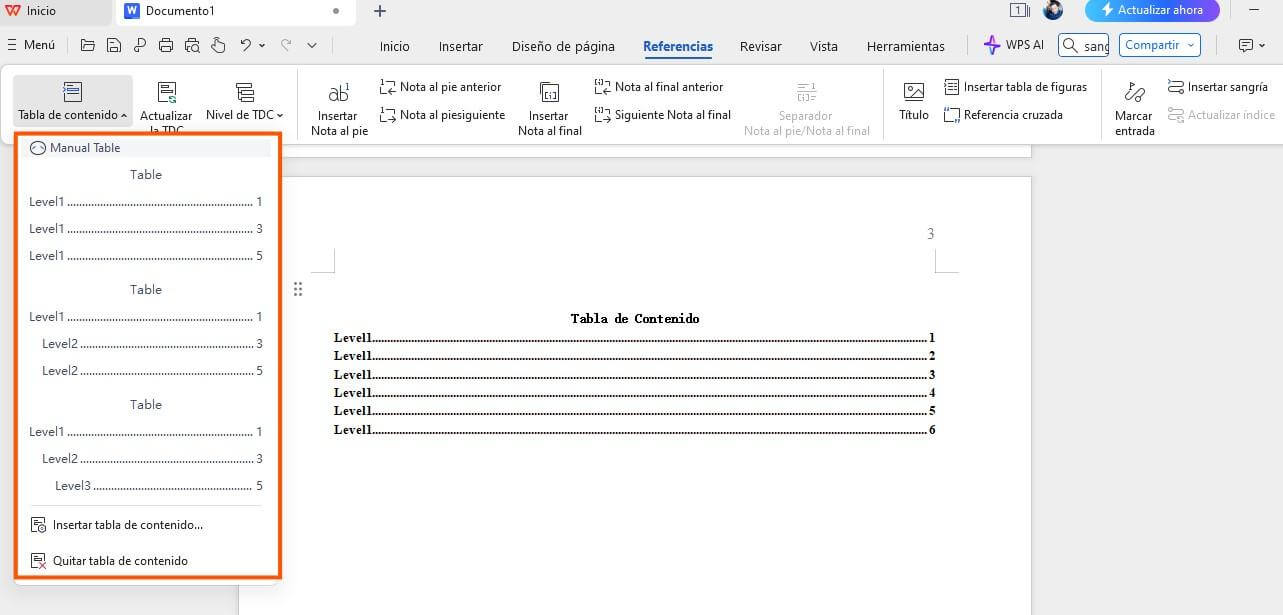
Task: Insert a caption using the Título icon
Action: point(912,100)
